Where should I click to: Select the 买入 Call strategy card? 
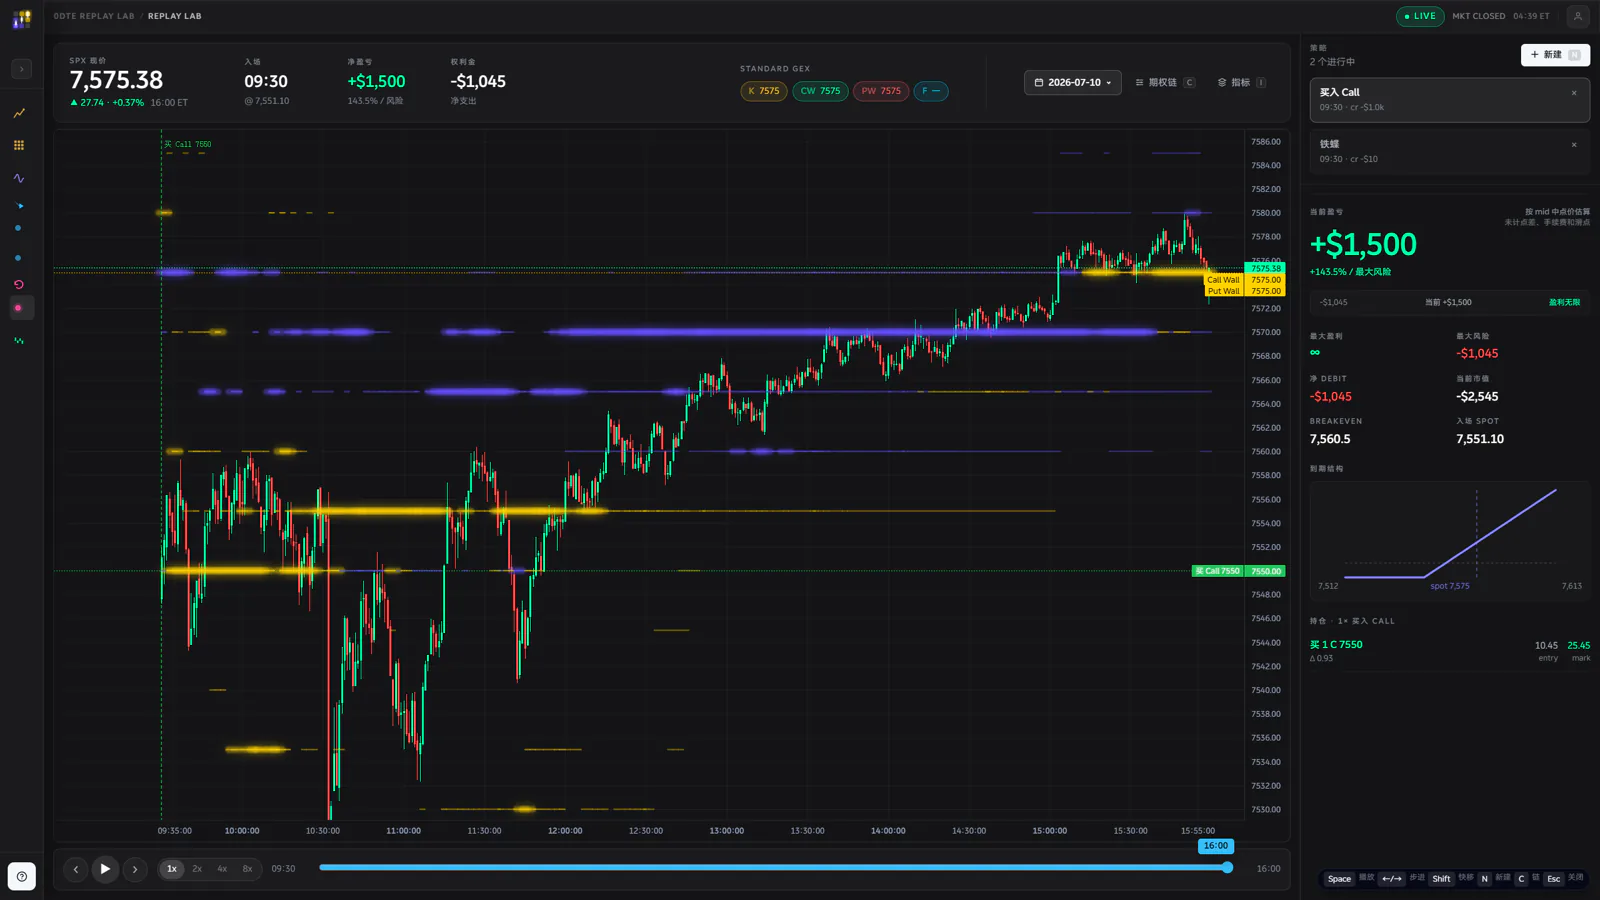1449,100
